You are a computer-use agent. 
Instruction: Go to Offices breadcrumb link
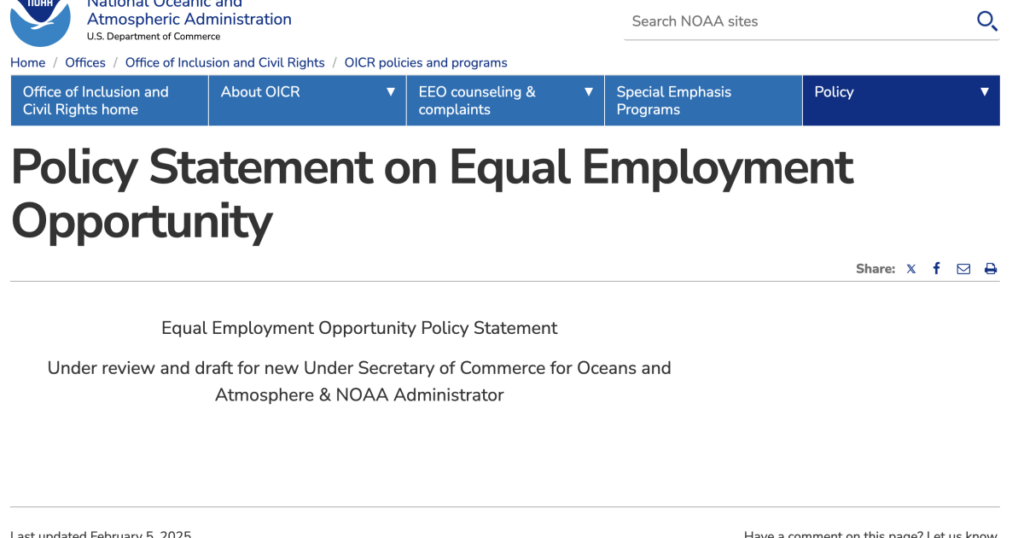point(85,63)
